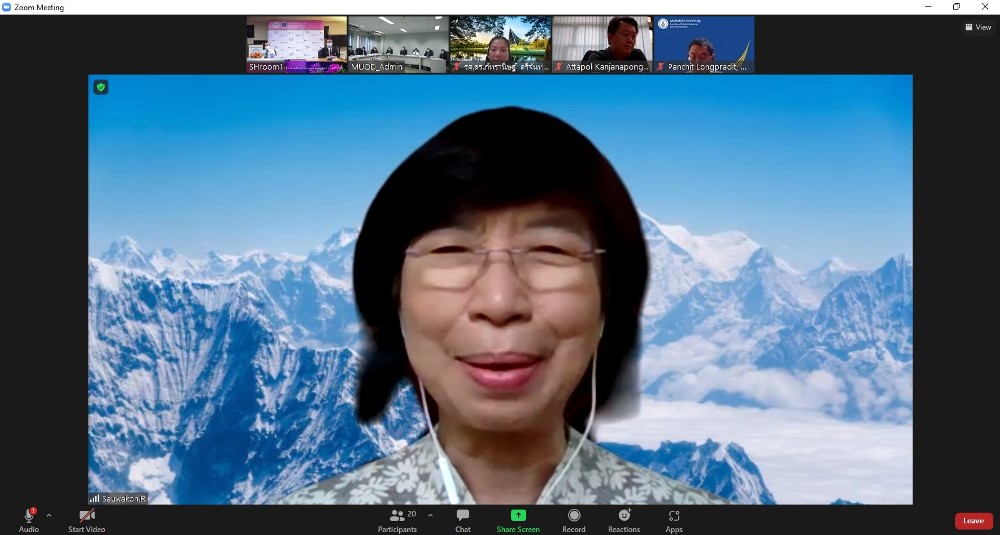Click the Audio microphone icon
The image size is (1000, 535).
[x=28, y=515]
